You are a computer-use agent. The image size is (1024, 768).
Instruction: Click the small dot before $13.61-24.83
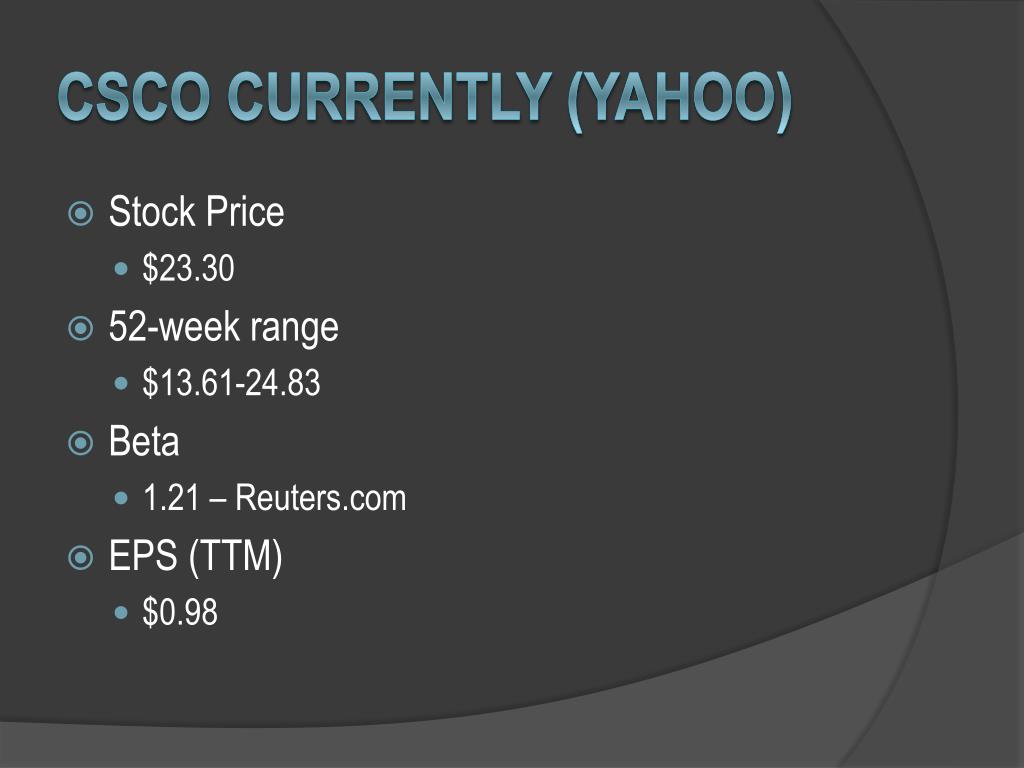coord(121,383)
